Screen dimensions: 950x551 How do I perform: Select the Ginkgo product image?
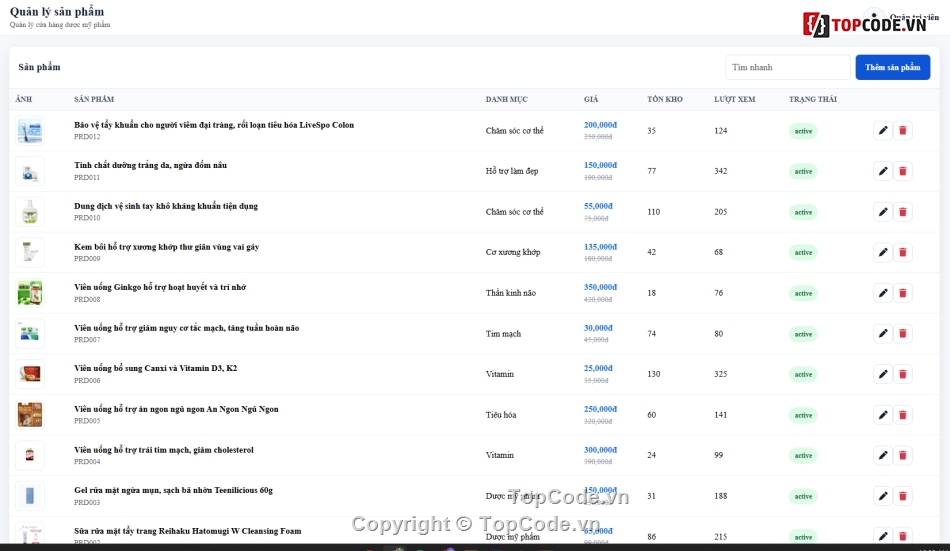tap(30, 293)
